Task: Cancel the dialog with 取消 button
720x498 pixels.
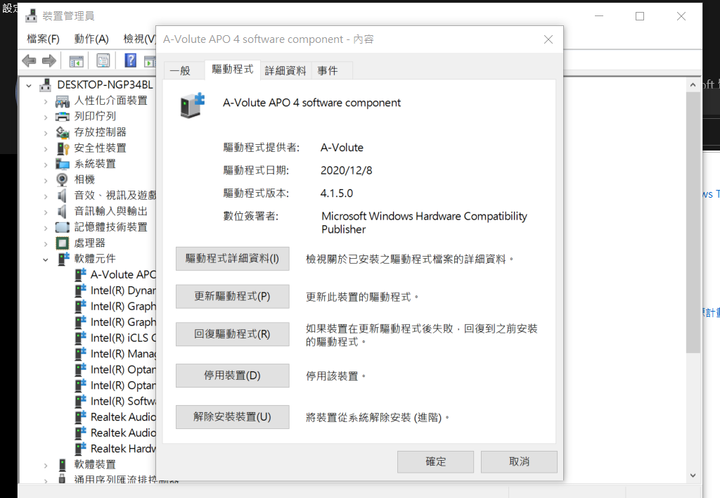Action: [x=519, y=461]
